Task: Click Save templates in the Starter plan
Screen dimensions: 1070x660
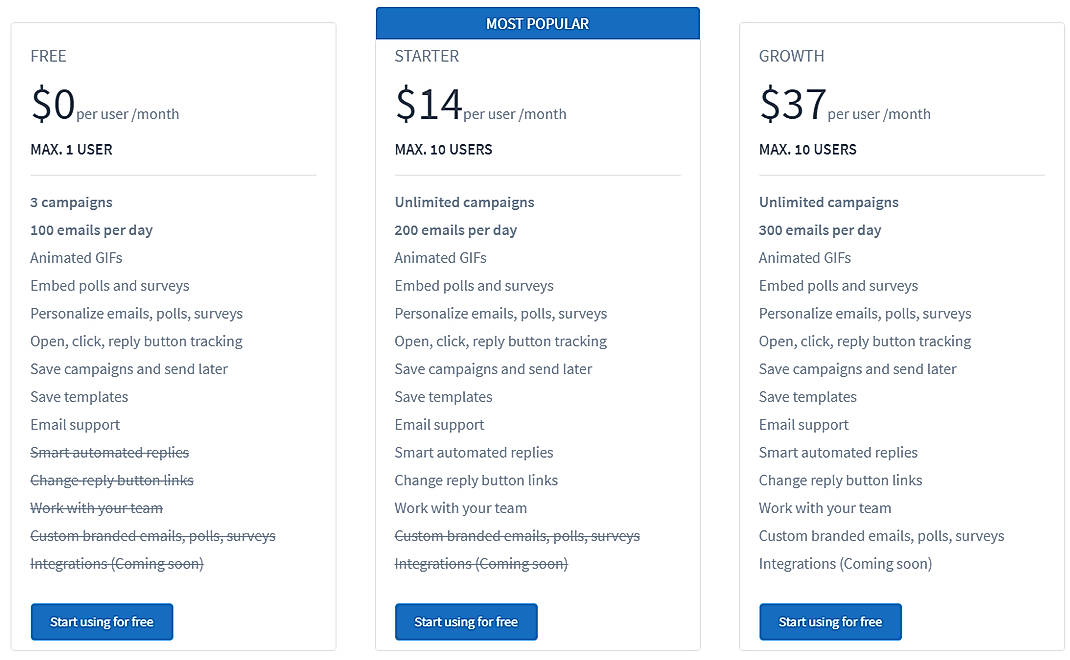Action: 444,397
